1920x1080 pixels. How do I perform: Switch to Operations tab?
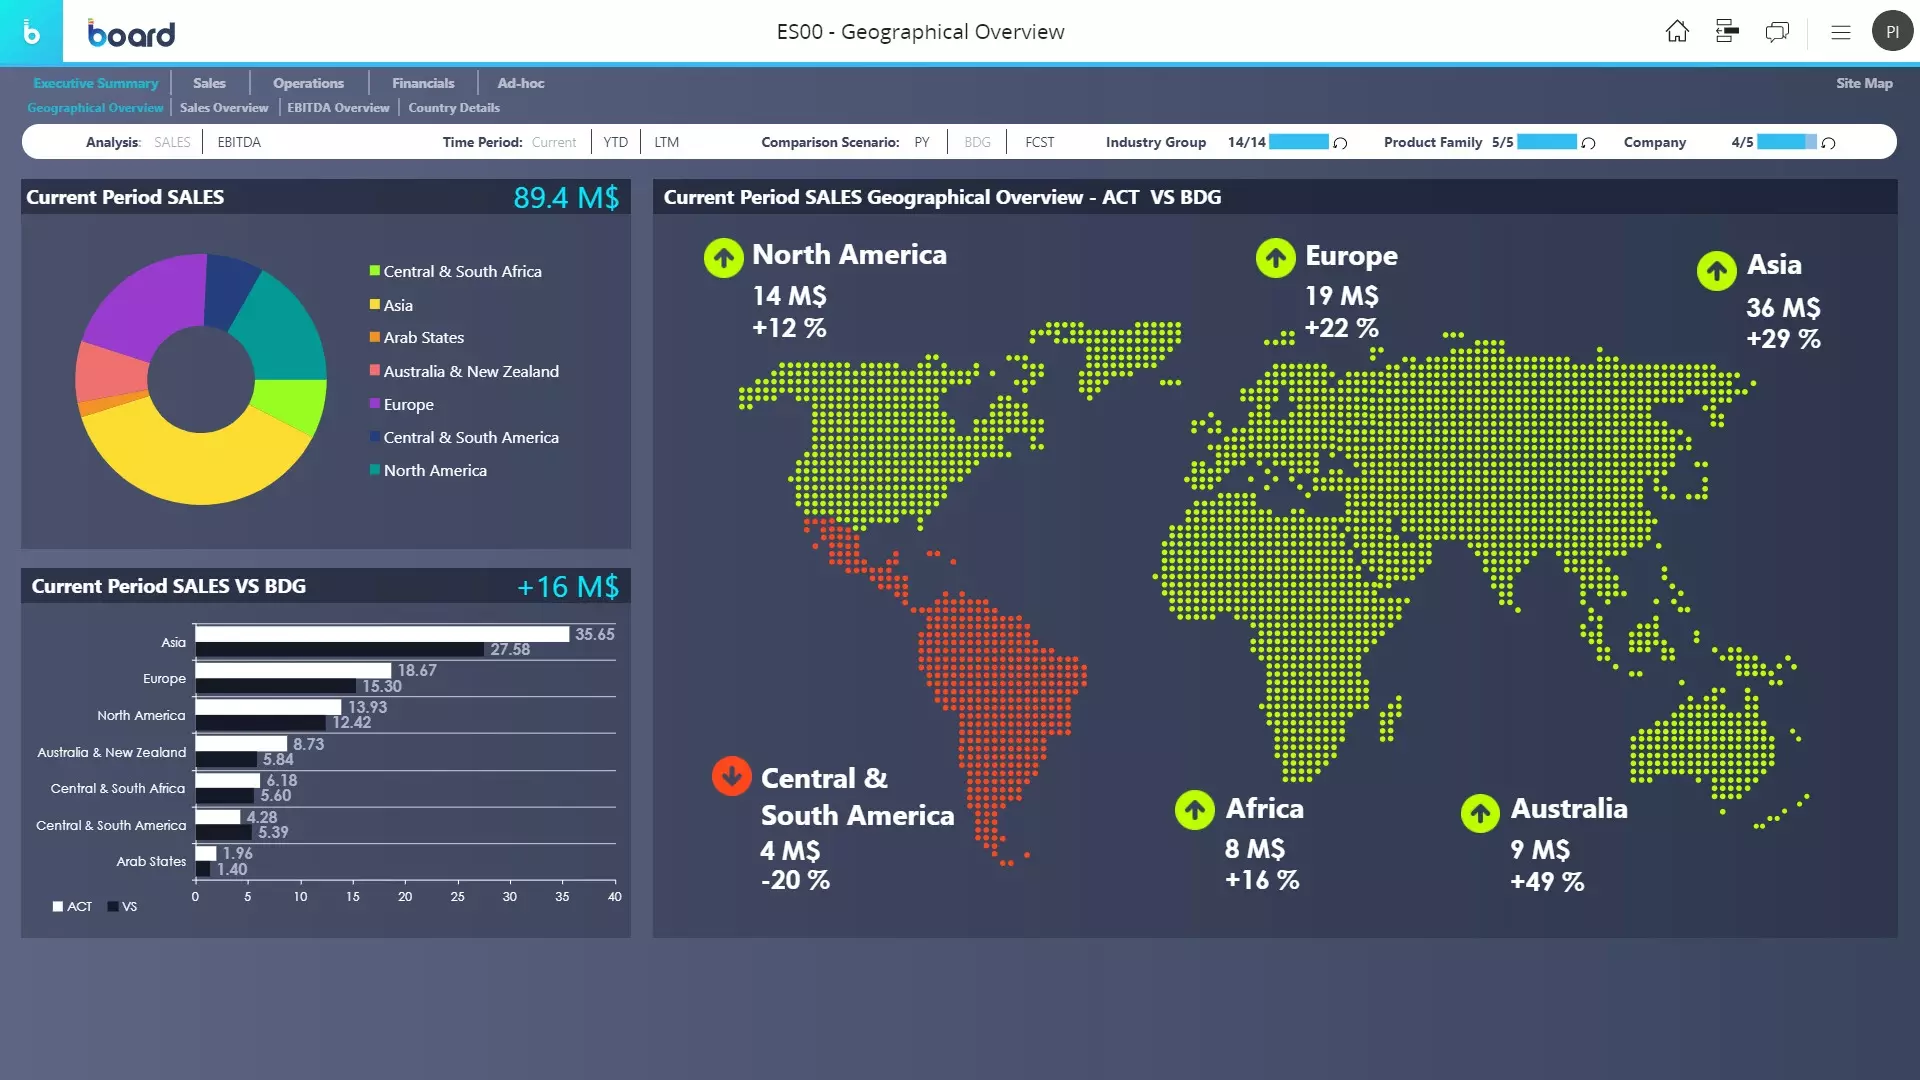pyautogui.click(x=309, y=83)
